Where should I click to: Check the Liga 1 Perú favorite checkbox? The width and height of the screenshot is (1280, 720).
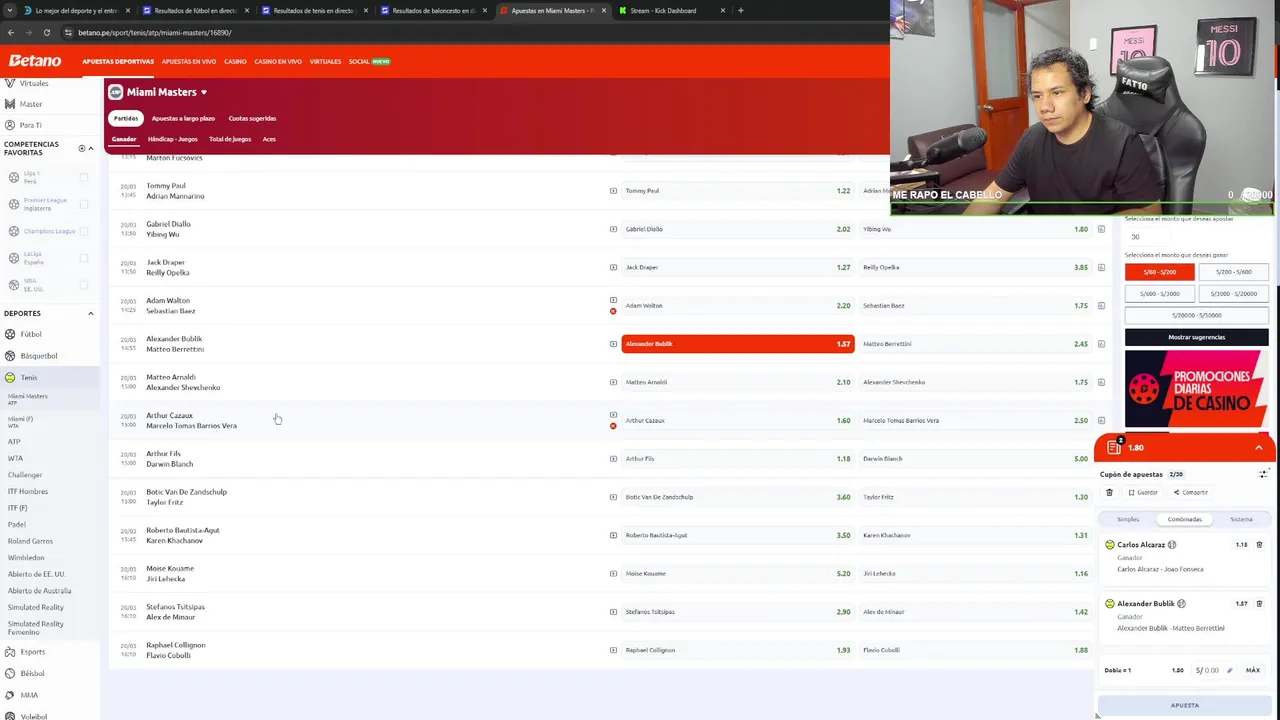coord(84,178)
